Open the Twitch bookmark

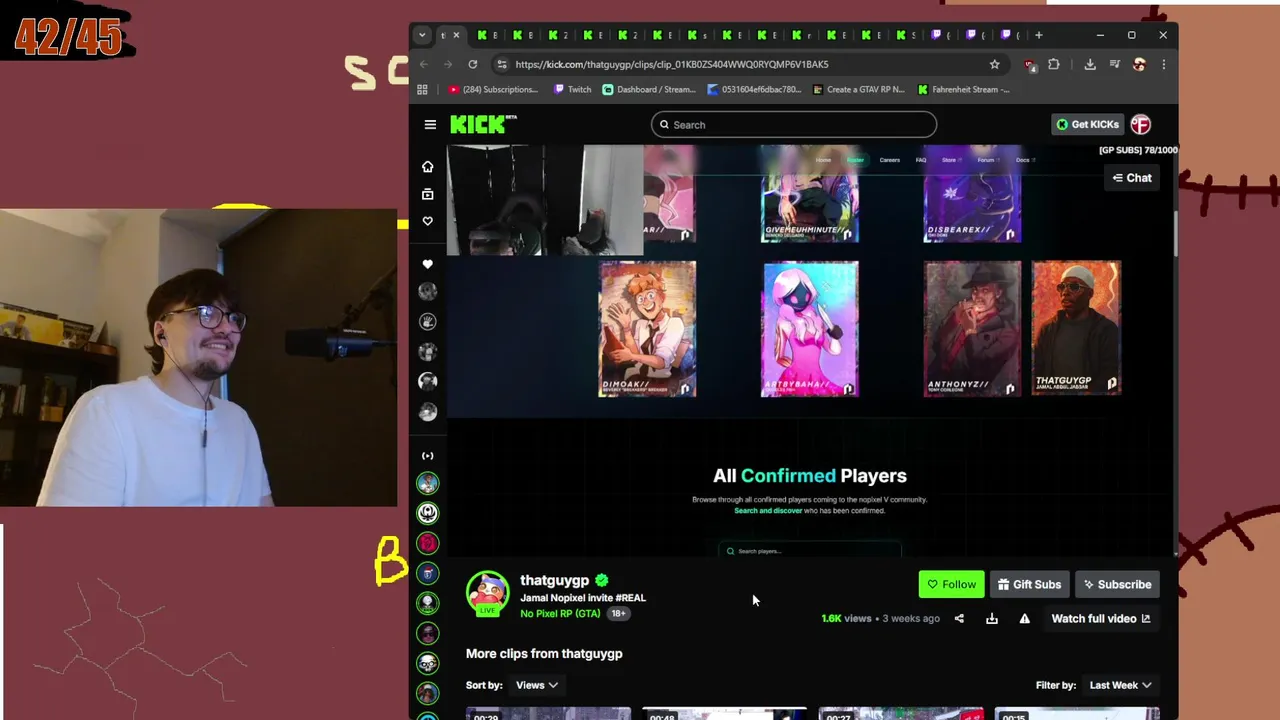click(x=572, y=89)
